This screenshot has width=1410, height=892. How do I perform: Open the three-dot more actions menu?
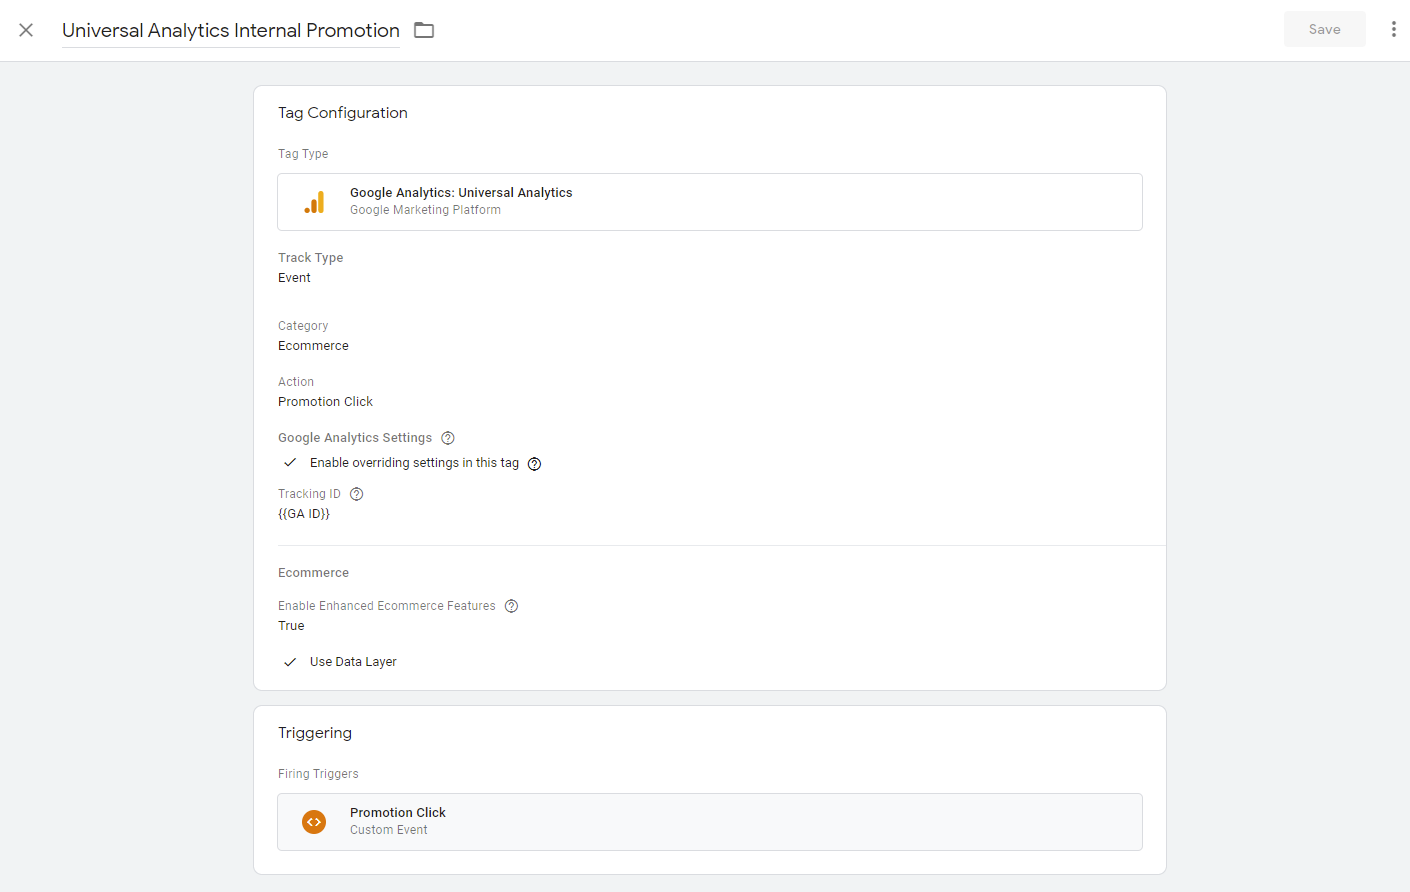coord(1393,29)
